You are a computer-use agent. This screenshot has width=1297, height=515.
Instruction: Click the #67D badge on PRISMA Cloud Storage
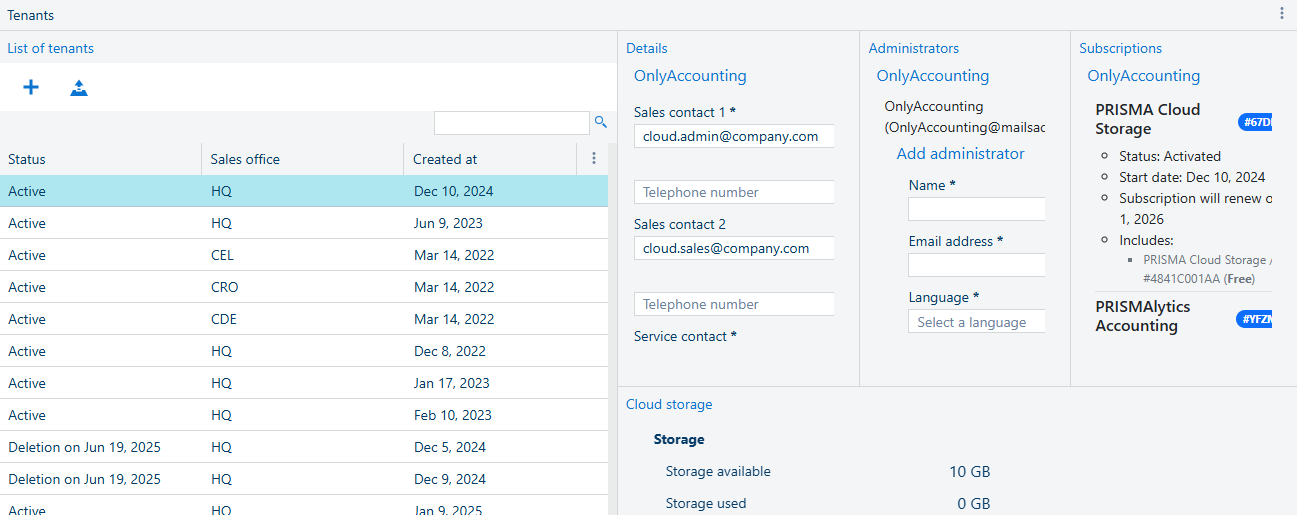pos(1256,122)
